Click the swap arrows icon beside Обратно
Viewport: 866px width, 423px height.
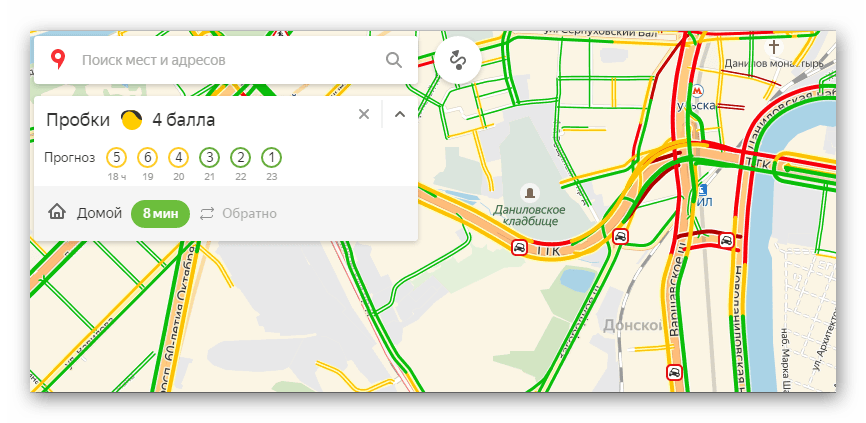pyautogui.click(x=207, y=214)
